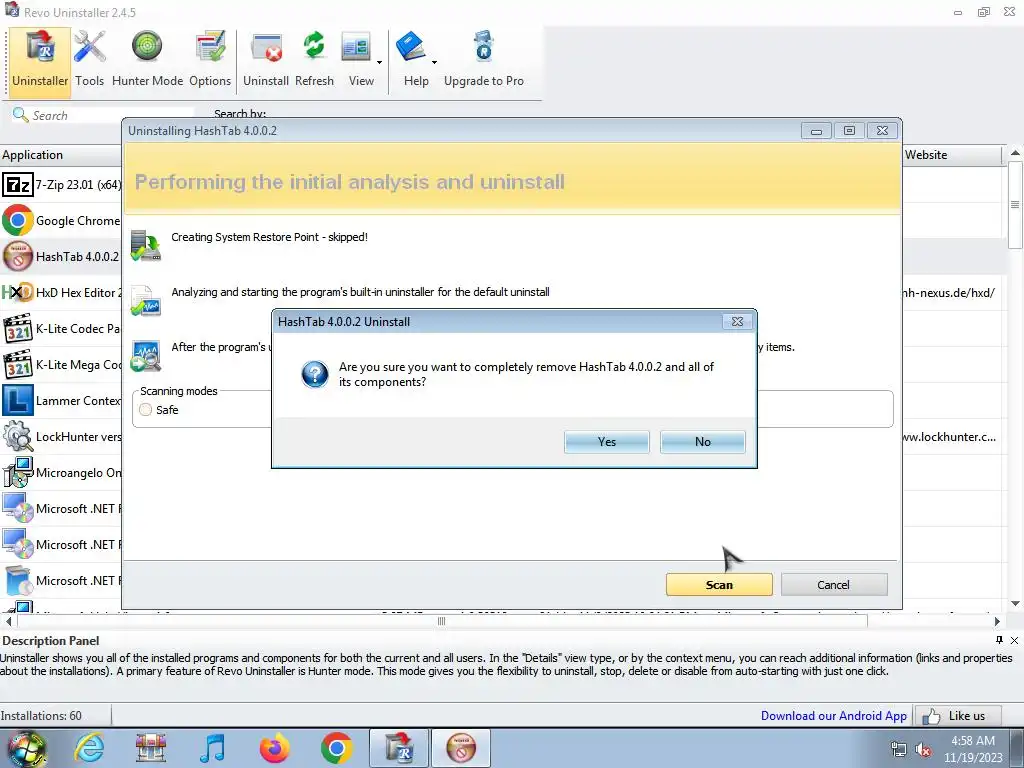Open Options toolbar icon

pos(210,61)
